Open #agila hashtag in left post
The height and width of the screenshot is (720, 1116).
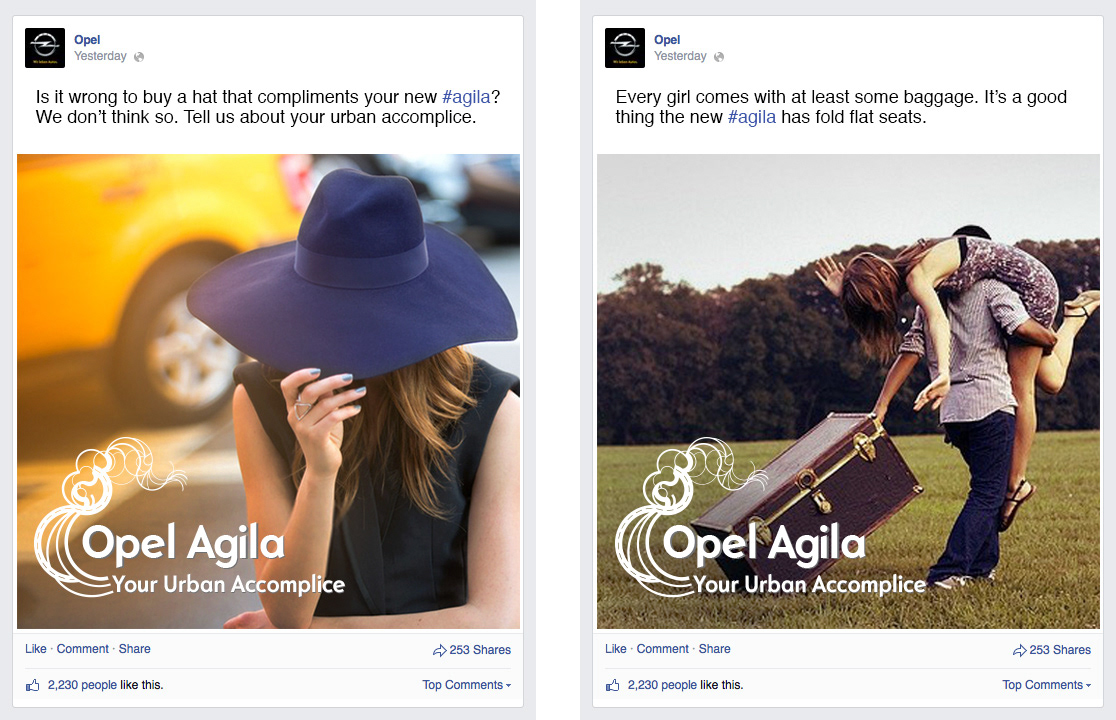(x=466, y=97)
